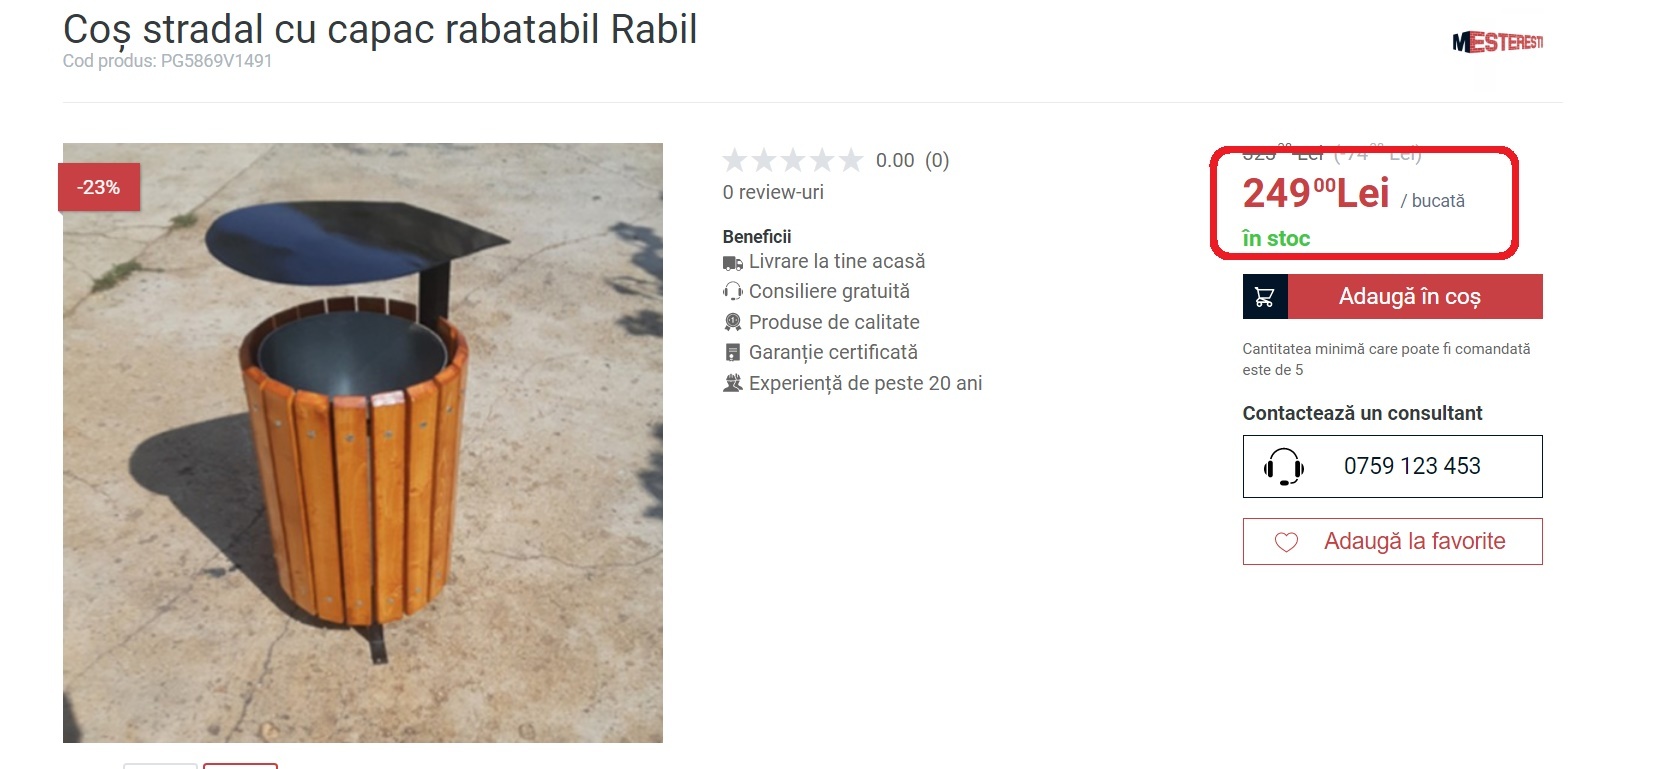Open the Mesteresti brand logo

coord(1497,42)
